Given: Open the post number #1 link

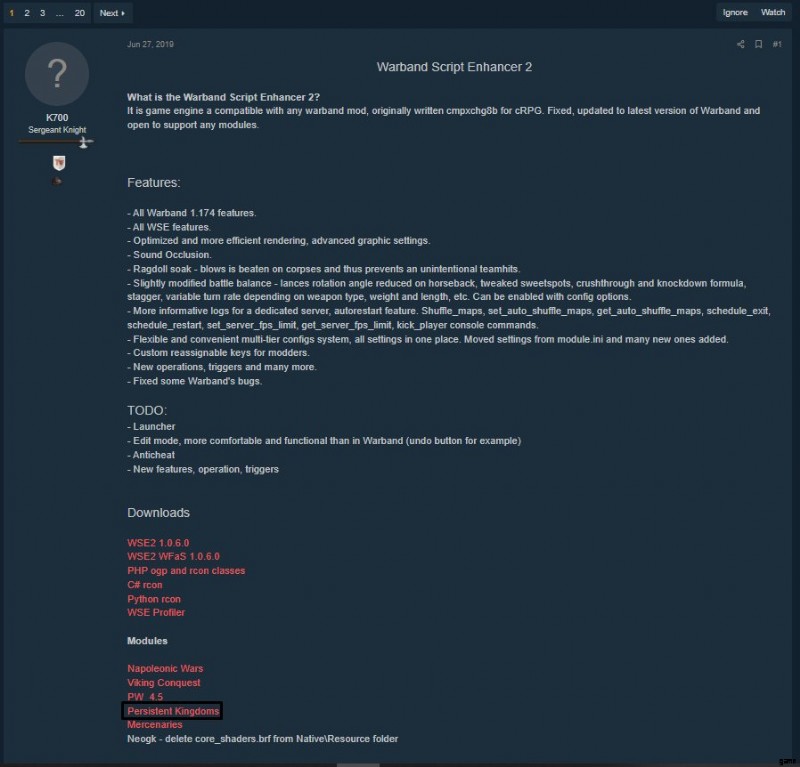Looking at the screenshot, I should tap(777, 44).
